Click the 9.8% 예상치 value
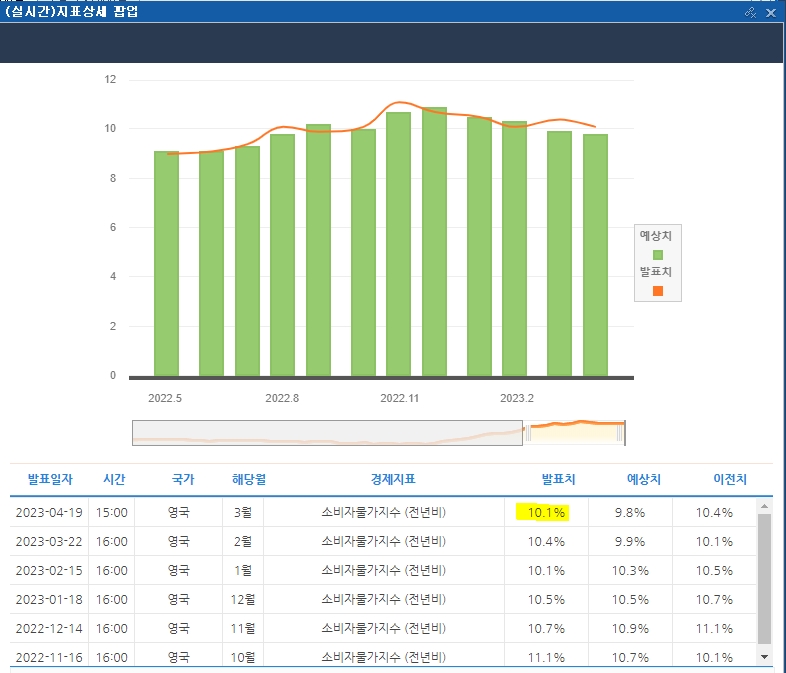Viewport: 786px width, 673px height. (x=630, y=513)
